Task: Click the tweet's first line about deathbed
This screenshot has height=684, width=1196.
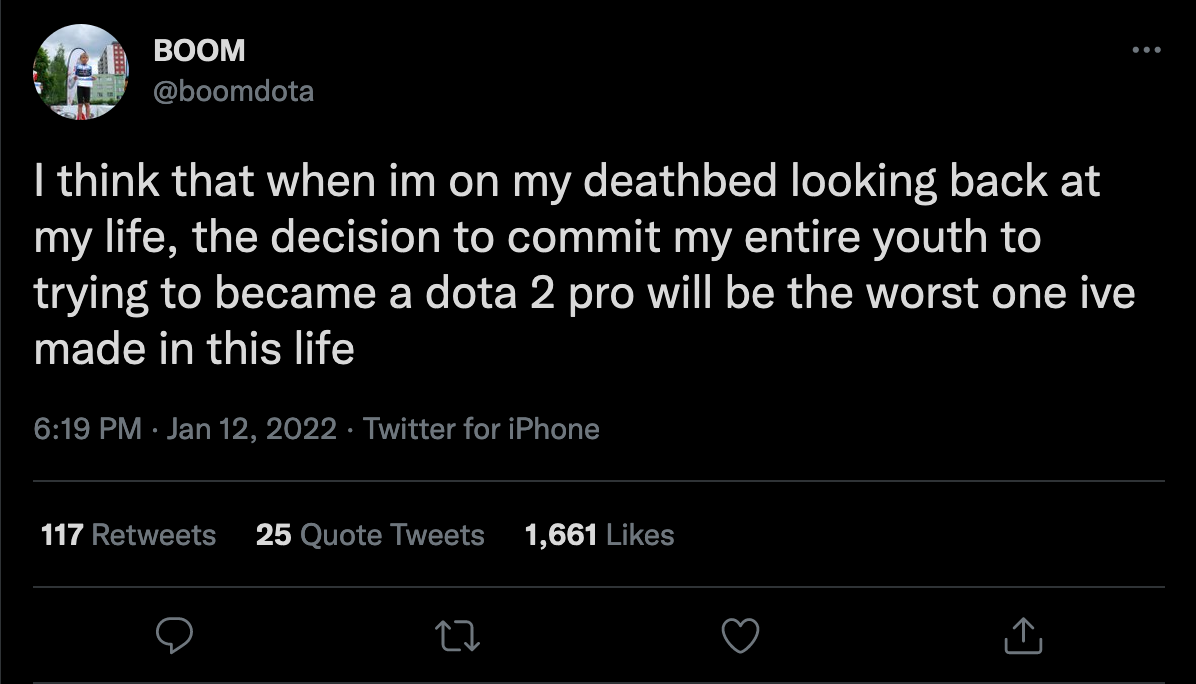Action: (x=567, y=181)
